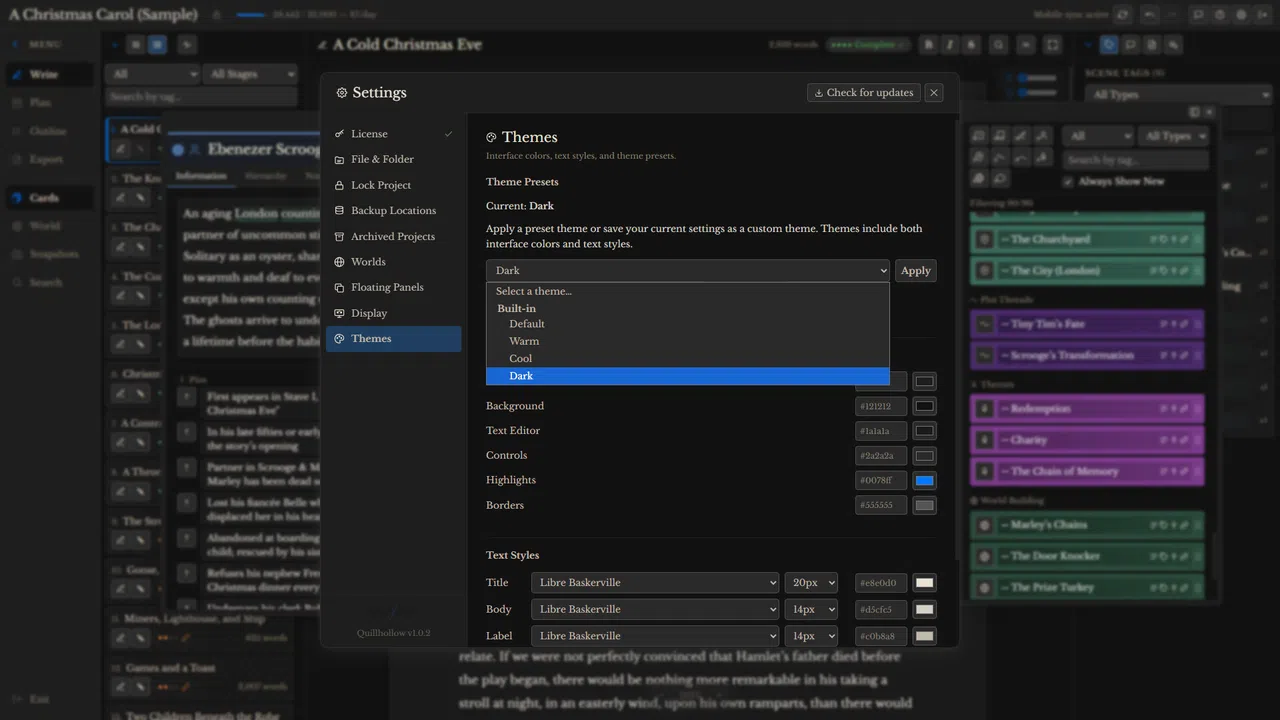Open the Title font family dropdown

(655, 583)
